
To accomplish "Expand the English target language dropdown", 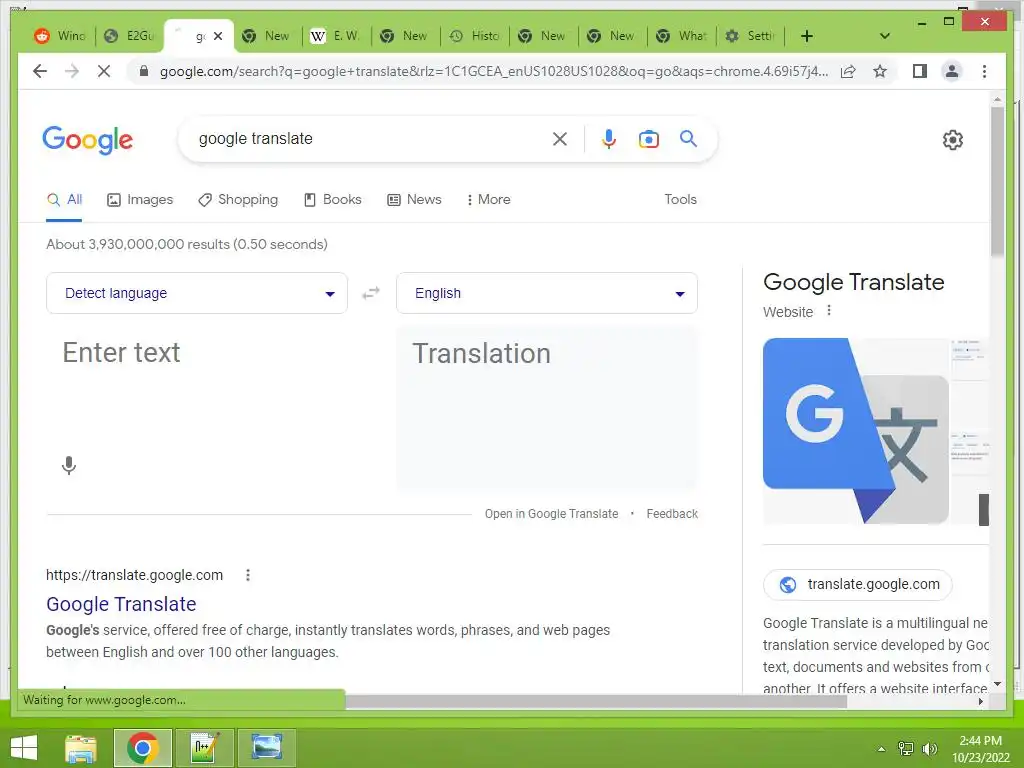I will [x=547, y=293].
